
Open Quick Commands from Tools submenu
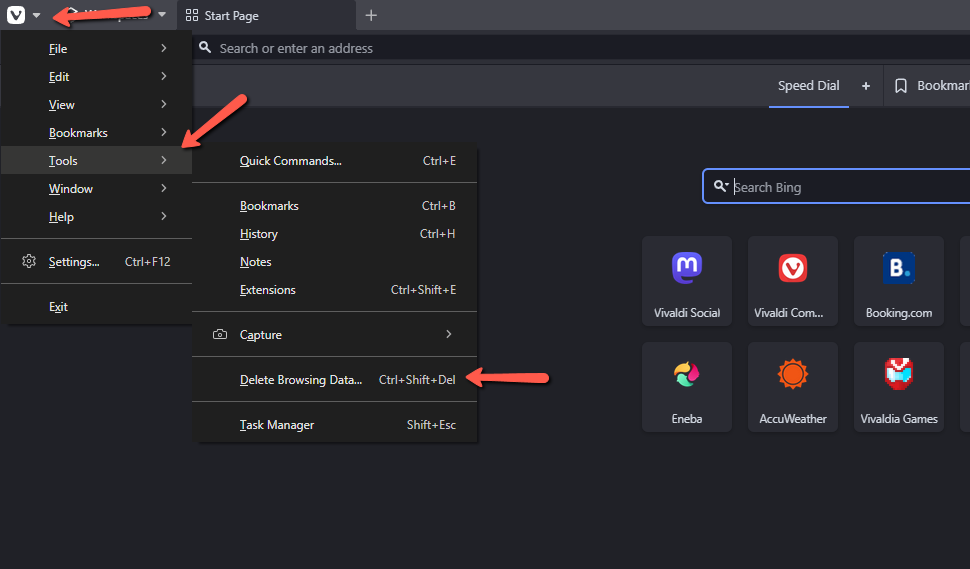(x=335, y=161)
